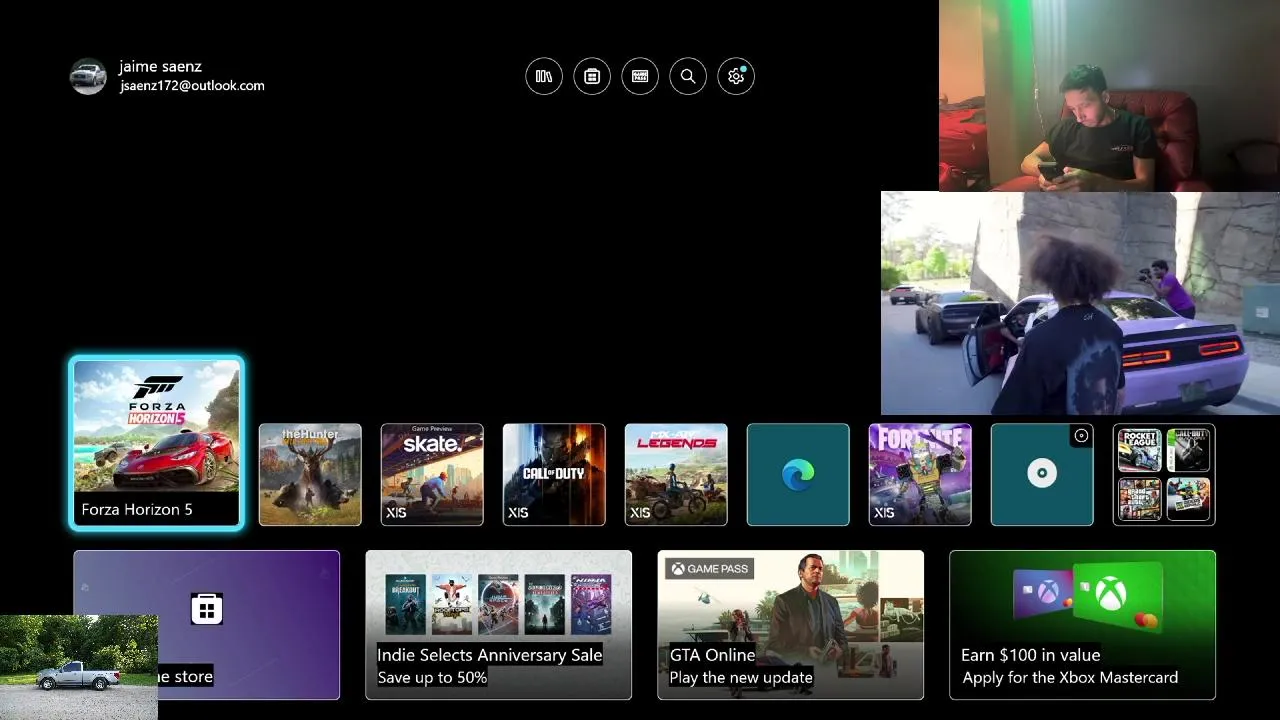Open Indie Selects Anniversary Sale card
The height and width of the screenshot is (720, 1280).
(x=498, y=625)
